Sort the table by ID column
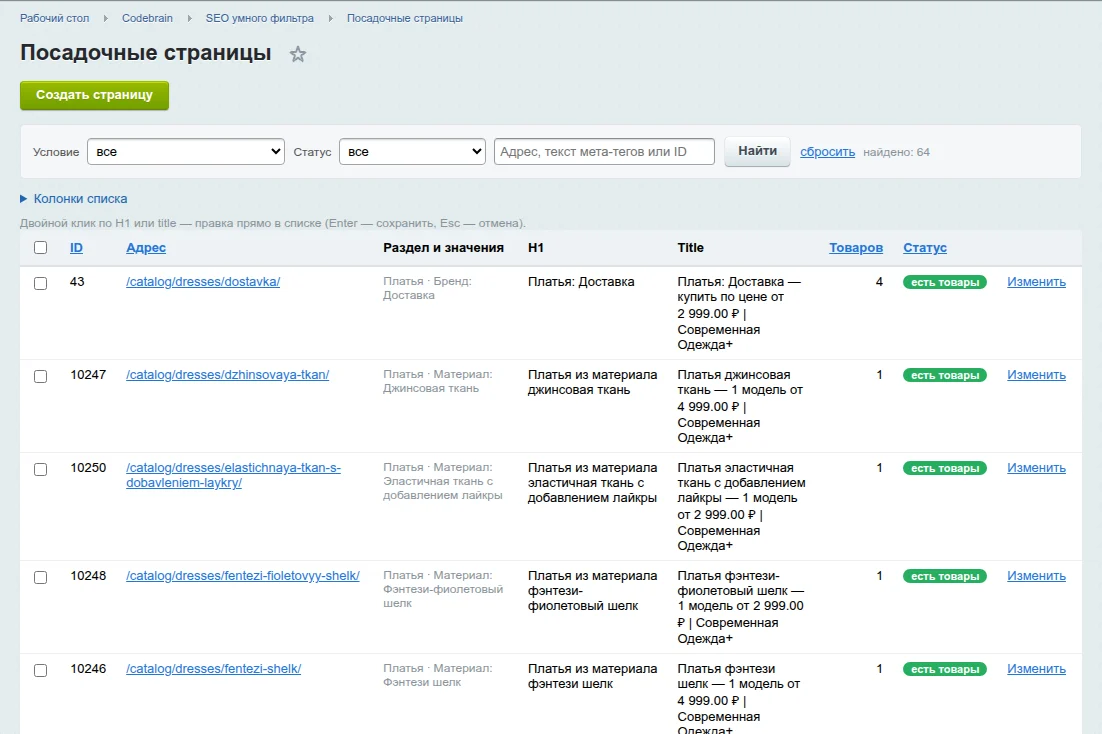The image size is (1102, 734). [77, 247]
